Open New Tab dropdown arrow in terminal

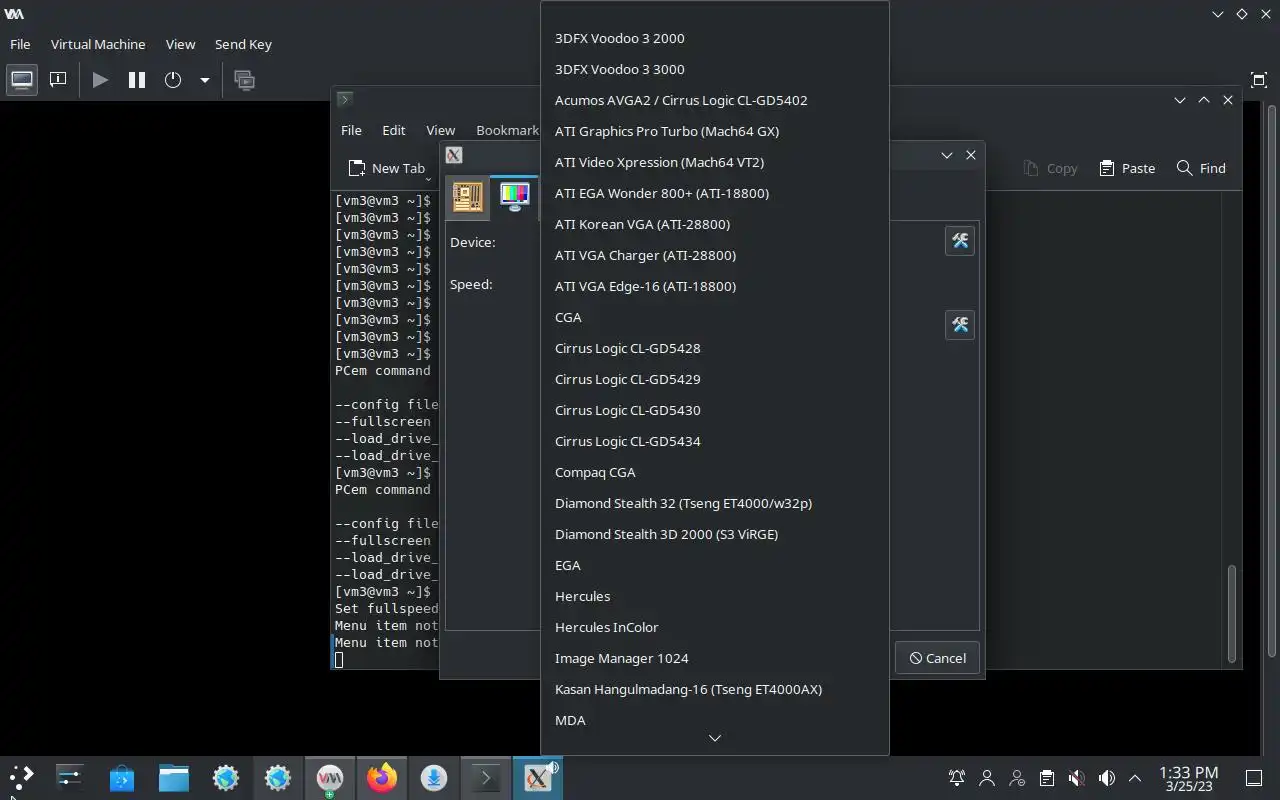[428, 179]
